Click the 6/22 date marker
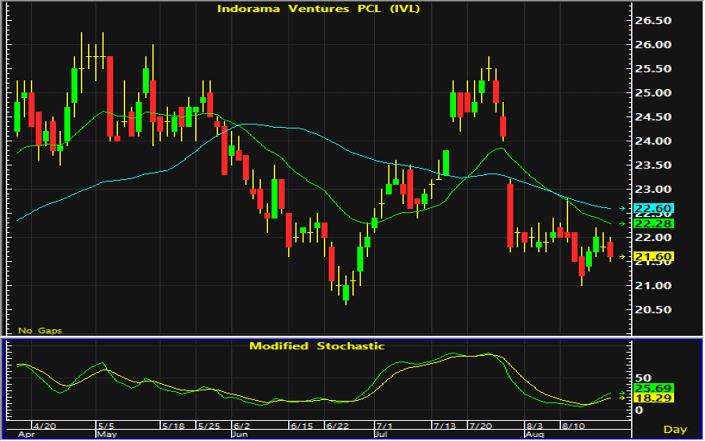 pyautogui.click(x=337, y=426)
